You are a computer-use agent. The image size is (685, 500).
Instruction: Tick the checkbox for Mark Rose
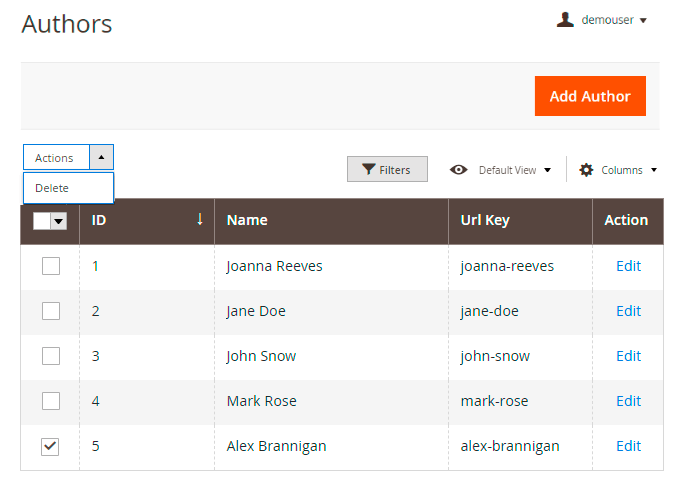(51, 401)
